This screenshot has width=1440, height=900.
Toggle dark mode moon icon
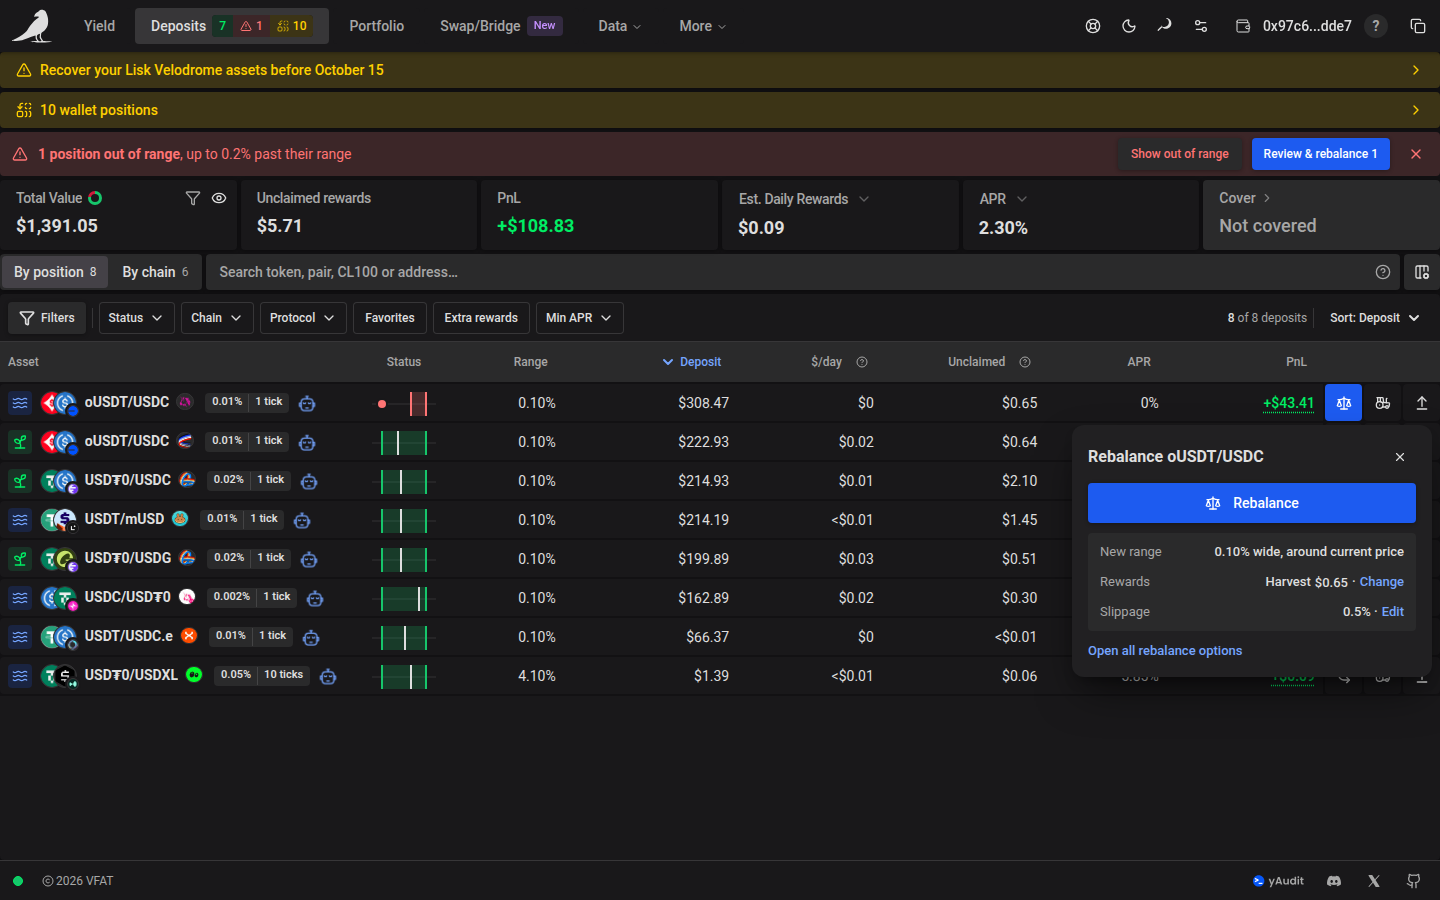click(1129, 26)
